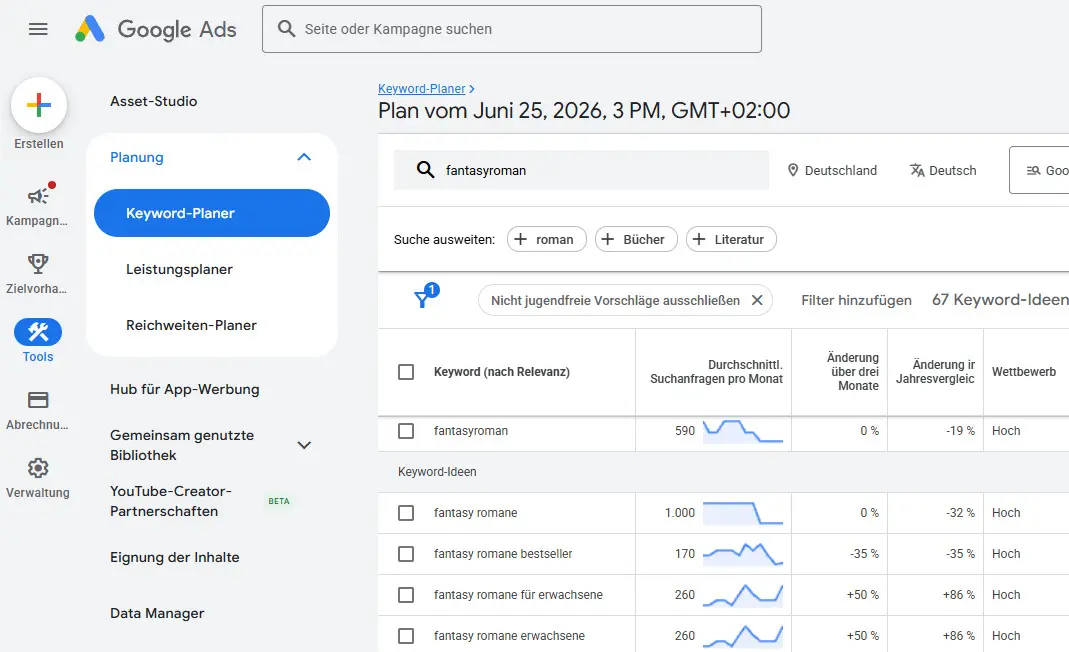The width and height of the screenshot is (1069, 652).
Task: Check fantasy romane für erwachsene checkbox
Action: [x=406, y=595]
